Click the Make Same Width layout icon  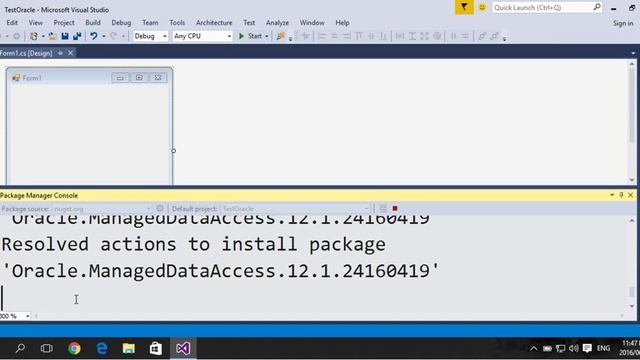click(400, 36)
